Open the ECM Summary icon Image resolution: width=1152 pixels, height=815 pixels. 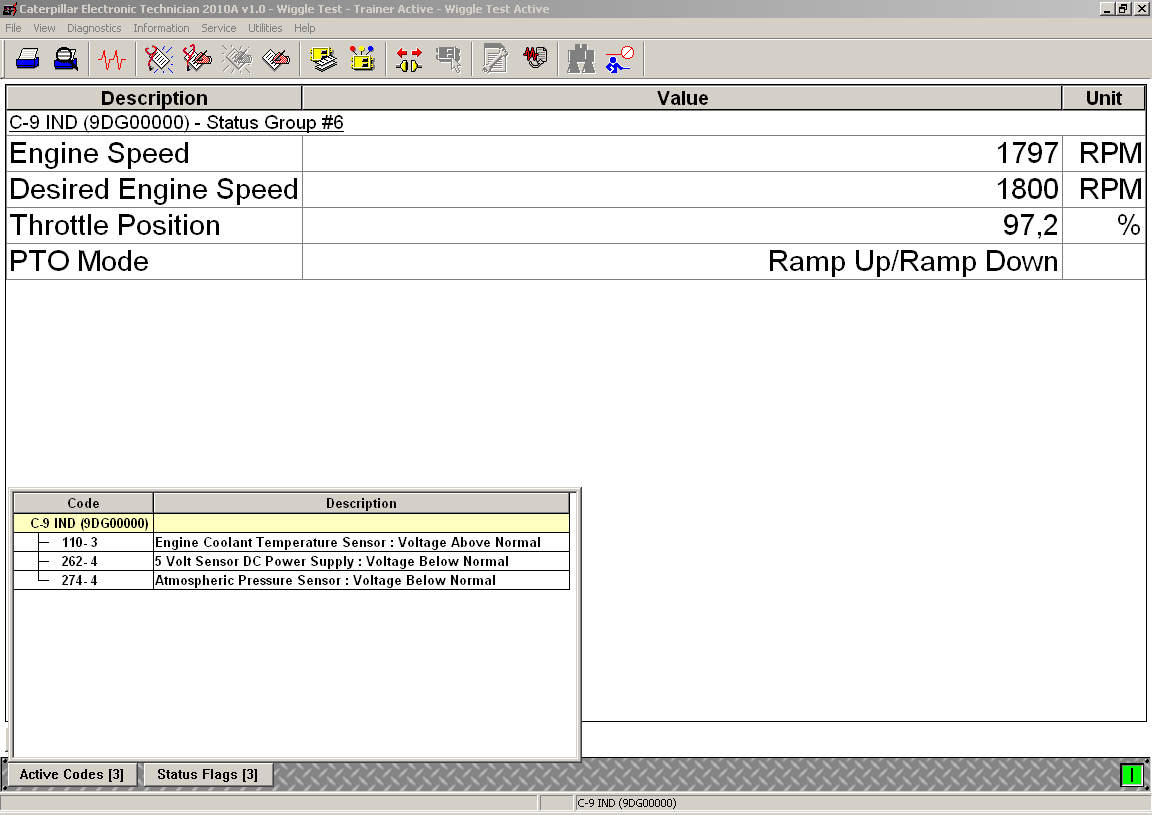click(323, 59)
